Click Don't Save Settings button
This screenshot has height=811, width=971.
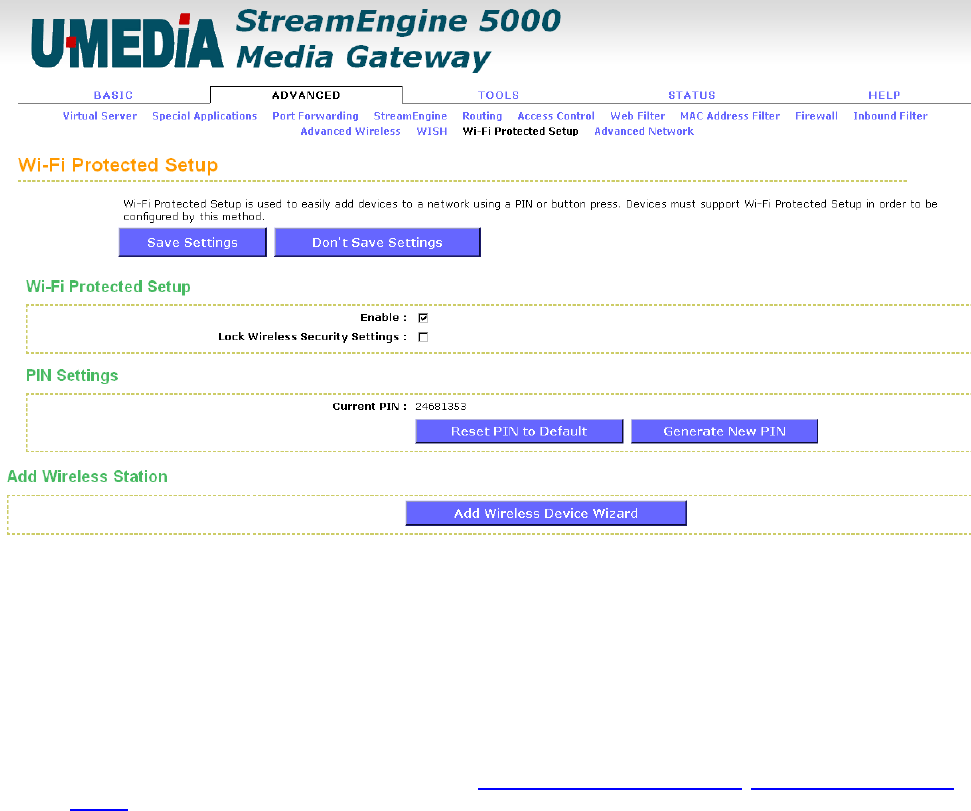pyautogui.click(x=377, y=242)
